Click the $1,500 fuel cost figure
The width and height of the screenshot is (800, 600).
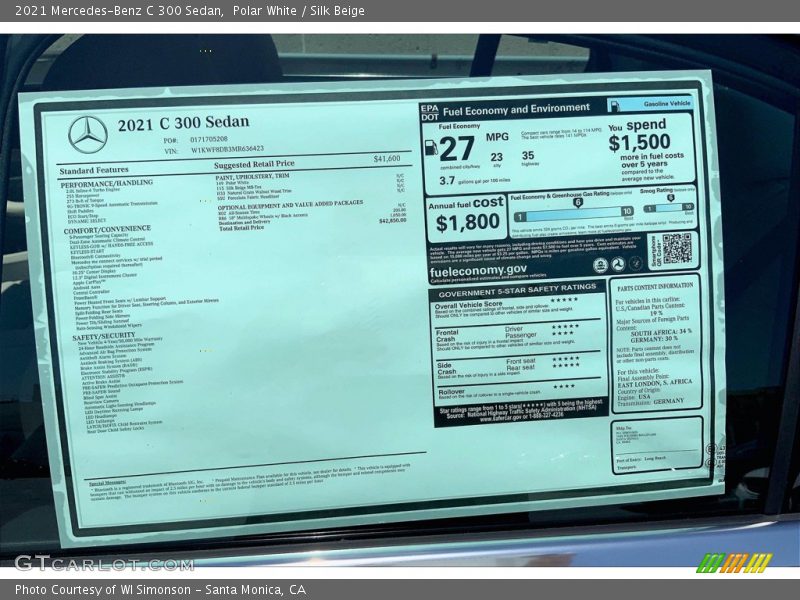(x=639, y=142)
